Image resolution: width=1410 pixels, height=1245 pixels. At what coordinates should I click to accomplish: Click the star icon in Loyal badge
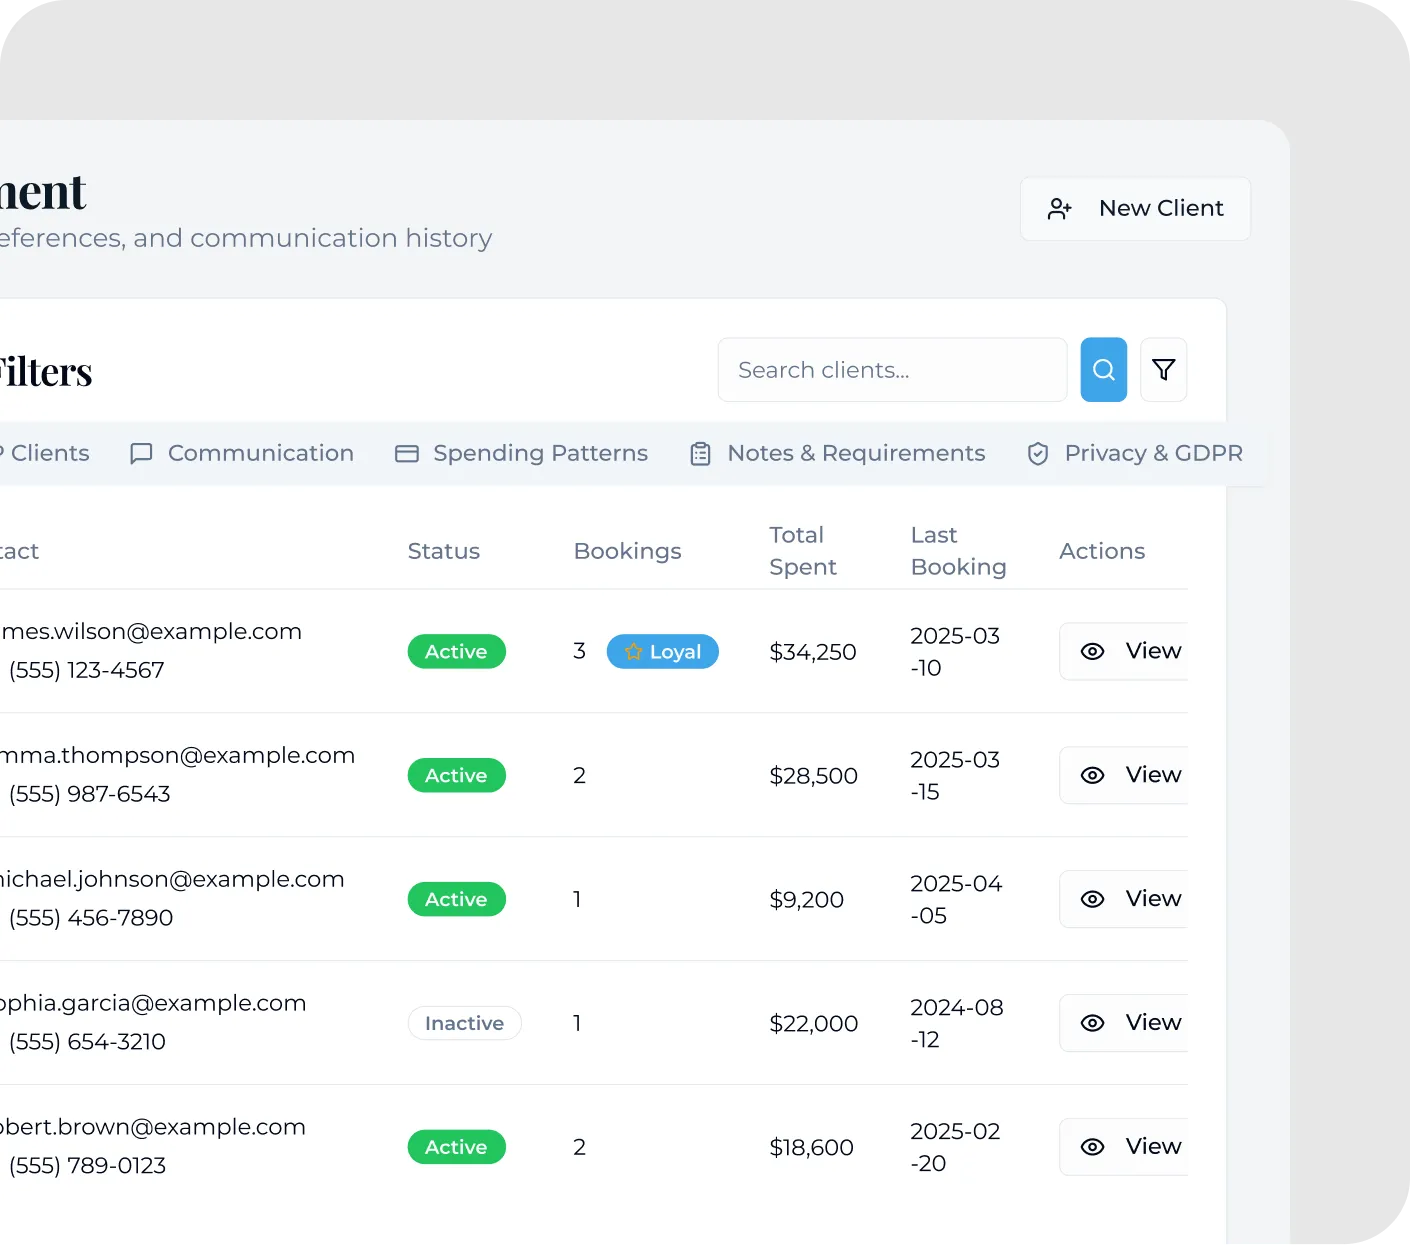point(633,652)
